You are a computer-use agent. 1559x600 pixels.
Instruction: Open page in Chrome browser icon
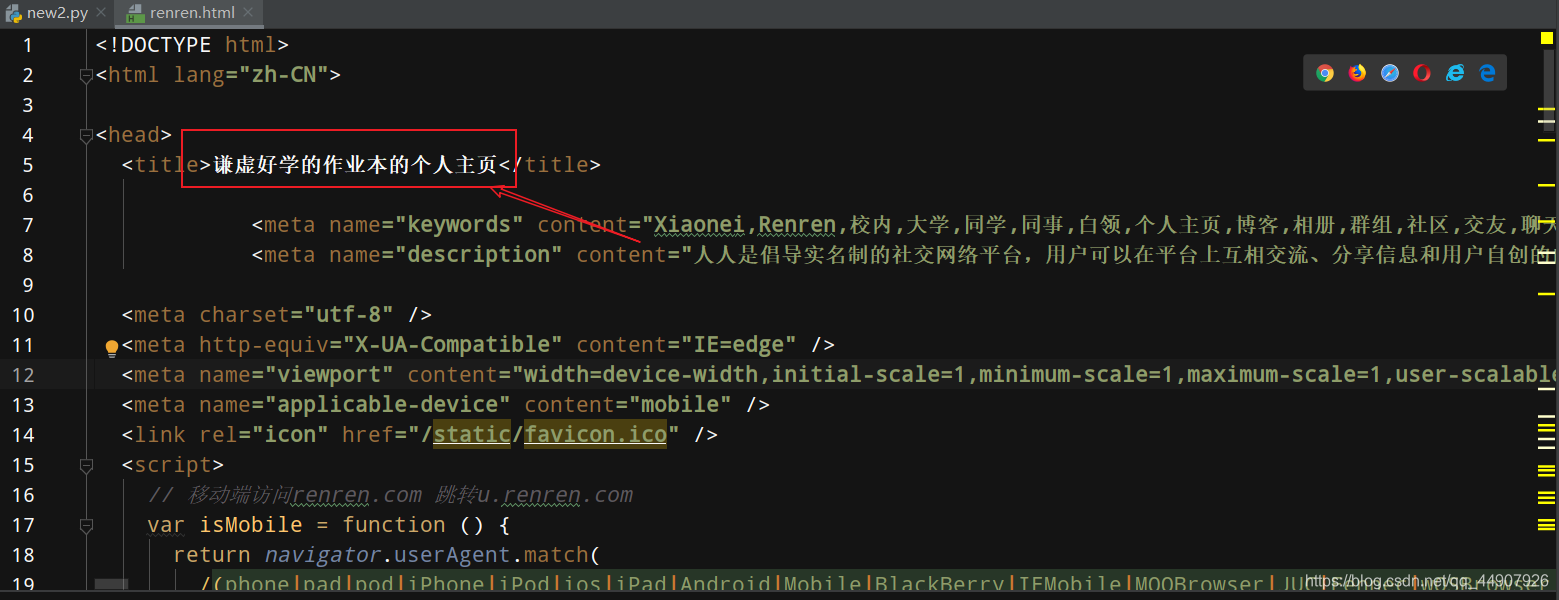coord(1325,73)
